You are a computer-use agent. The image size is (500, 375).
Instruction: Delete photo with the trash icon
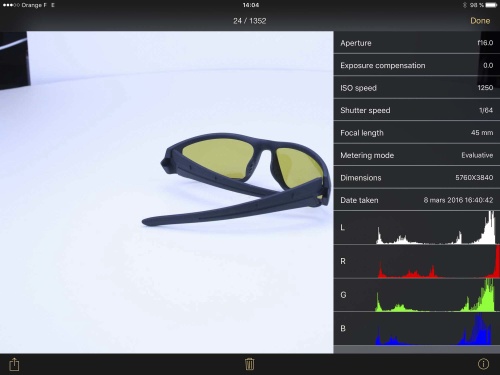250,364
